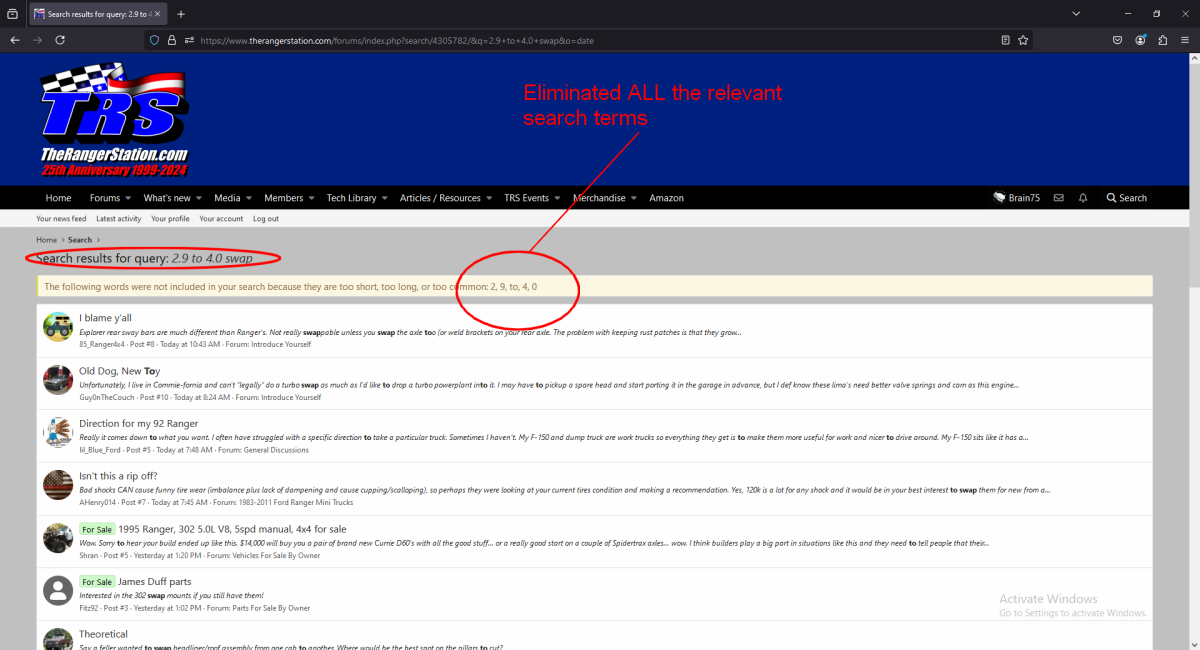Open the Tech Library navigation item
Image resolution: width=1200 pixels, height=650 pixels.
click(352, 198)
